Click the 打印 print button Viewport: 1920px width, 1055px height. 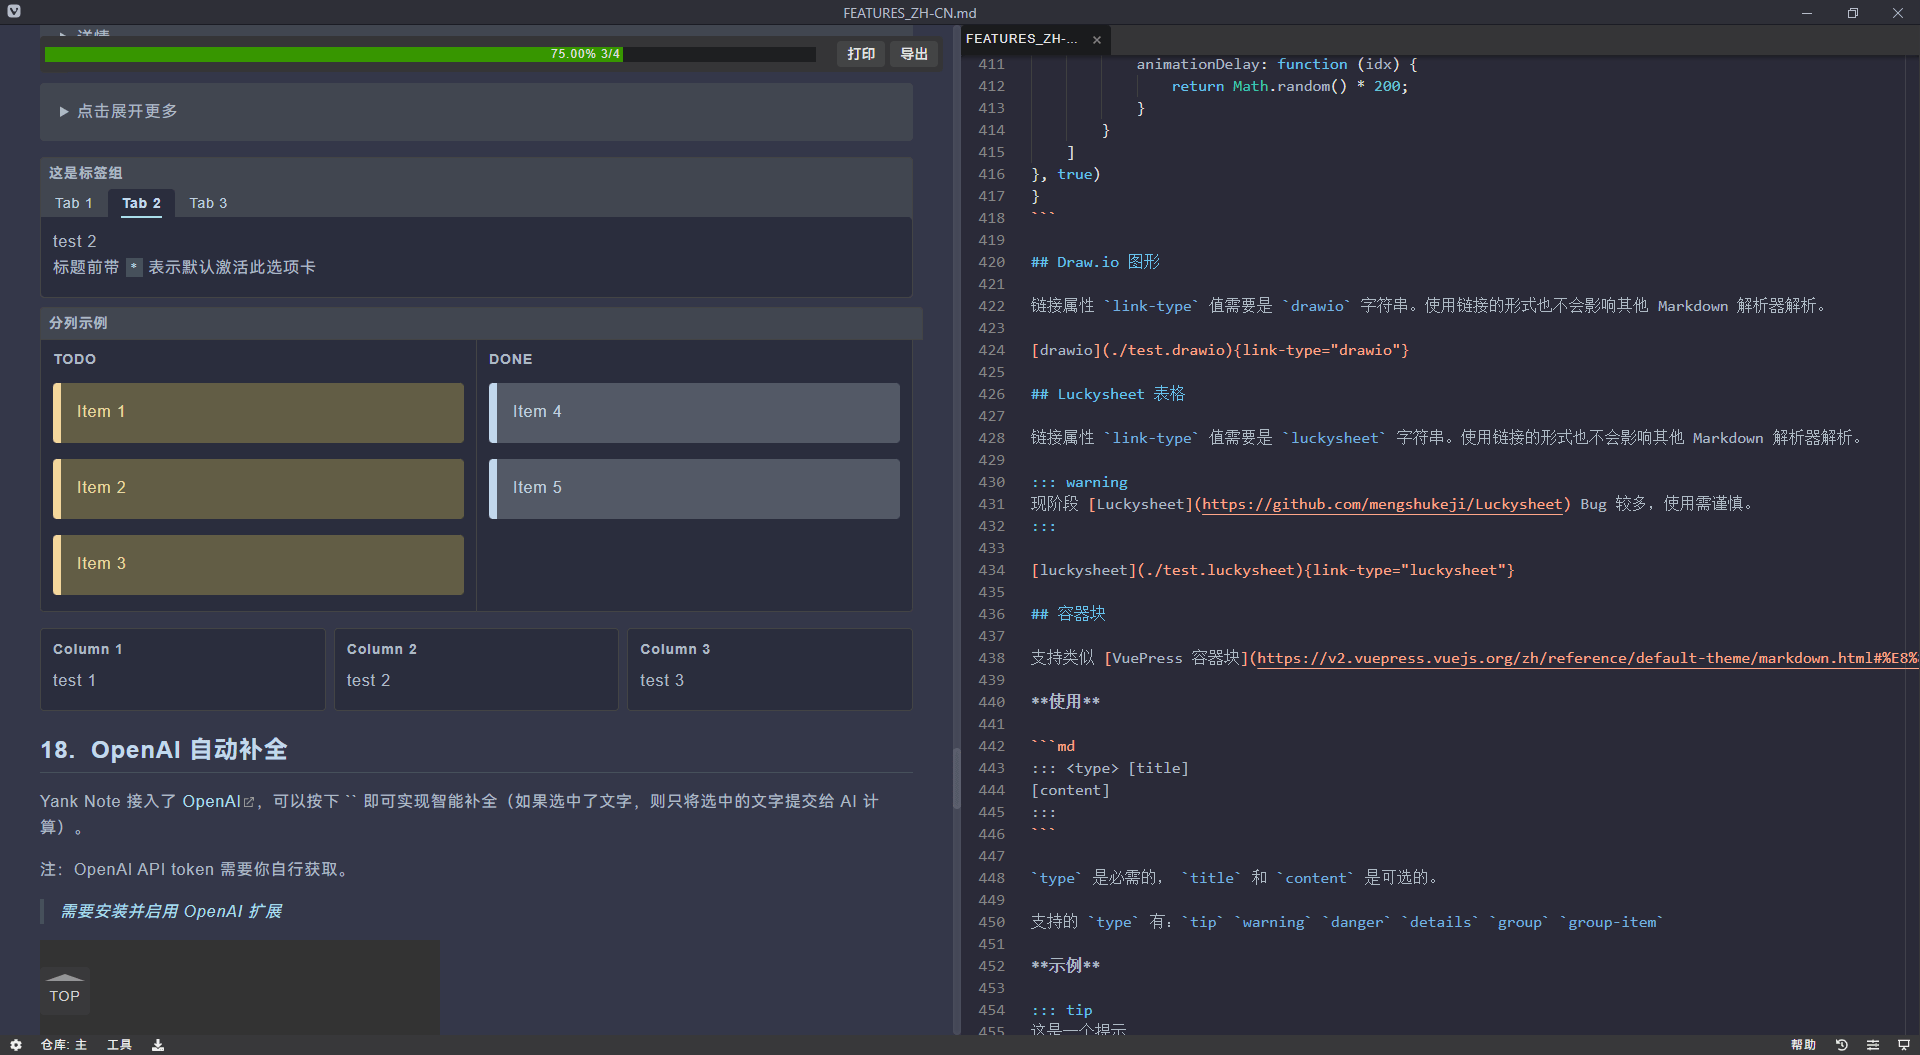(x=861, y=54)
